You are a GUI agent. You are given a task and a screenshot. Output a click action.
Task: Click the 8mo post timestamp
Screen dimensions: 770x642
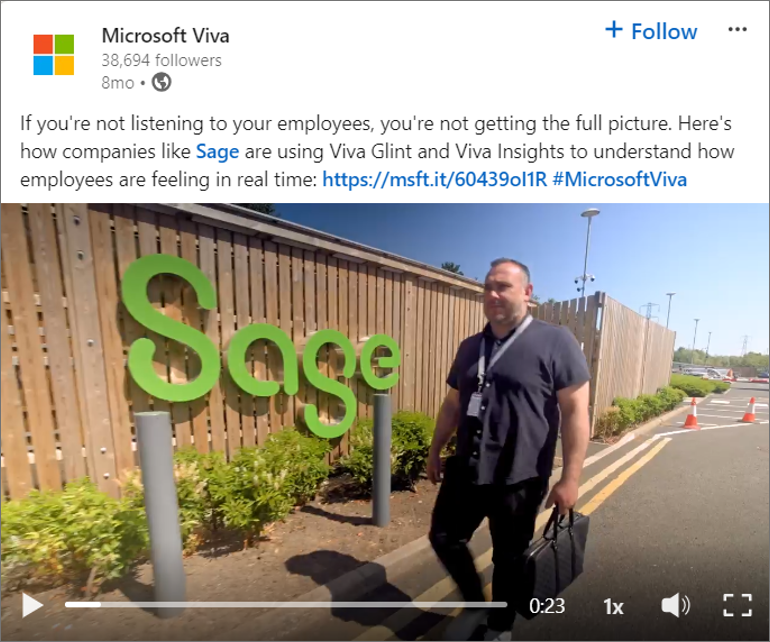click(x=117, y=83)
